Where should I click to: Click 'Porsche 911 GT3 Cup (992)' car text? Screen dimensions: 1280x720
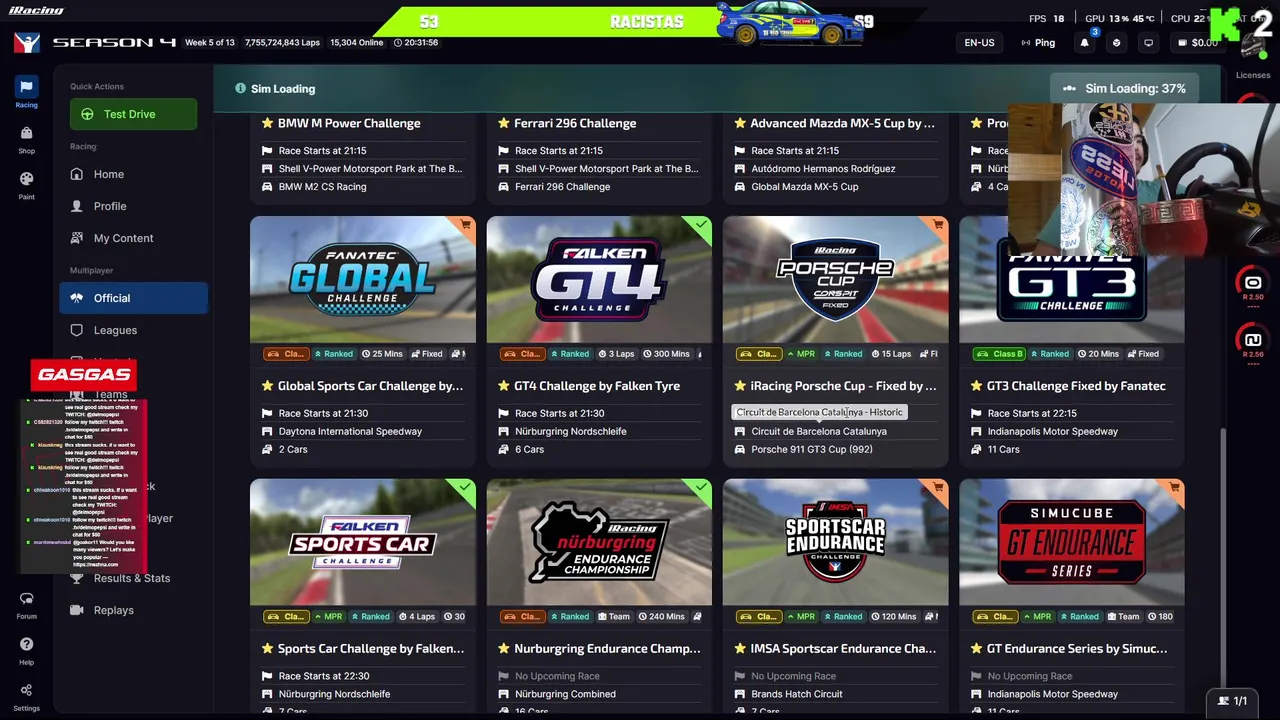812,449
